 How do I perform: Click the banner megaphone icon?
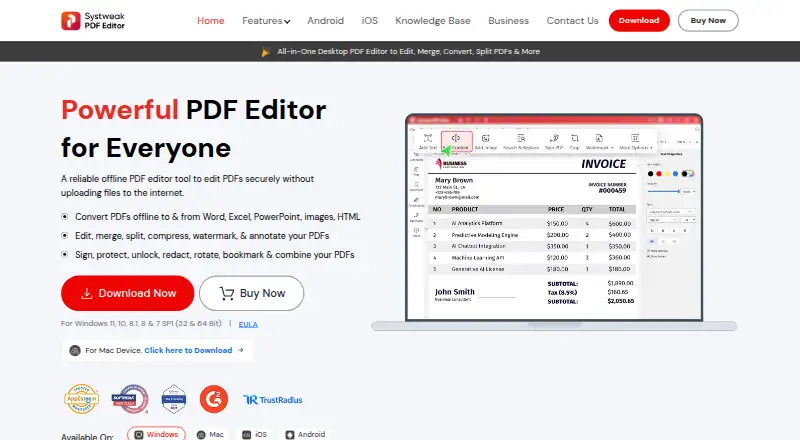click(266, 52)
